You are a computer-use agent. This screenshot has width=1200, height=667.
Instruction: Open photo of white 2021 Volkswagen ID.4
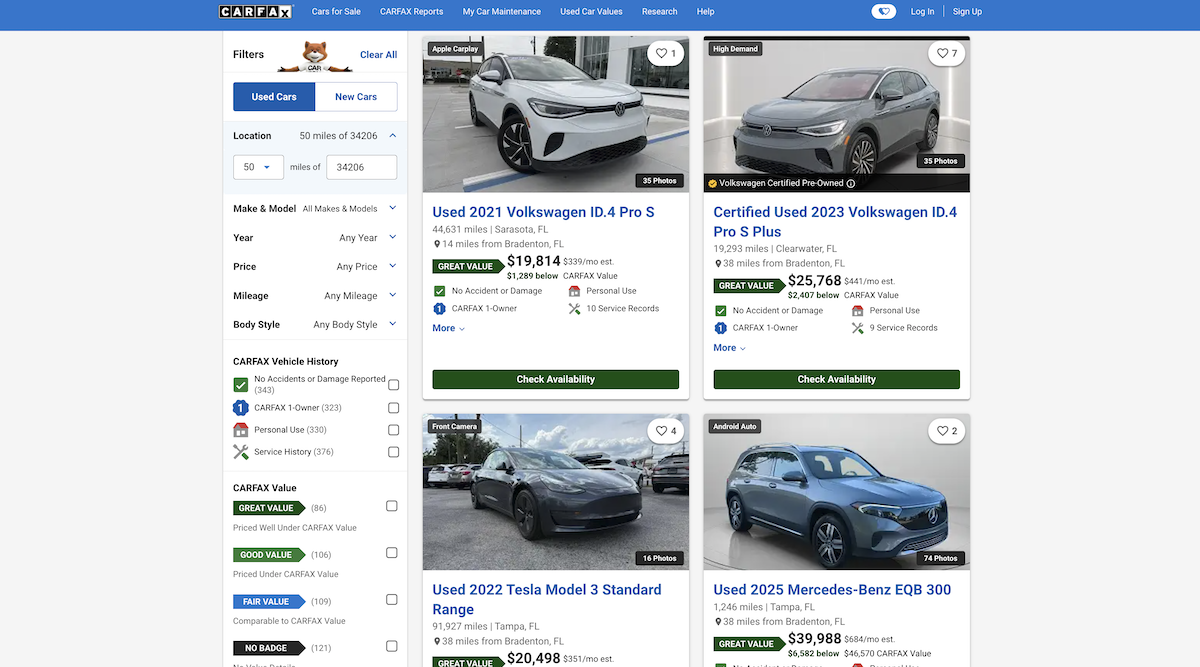pyautogui.click(x=556, y=114)
